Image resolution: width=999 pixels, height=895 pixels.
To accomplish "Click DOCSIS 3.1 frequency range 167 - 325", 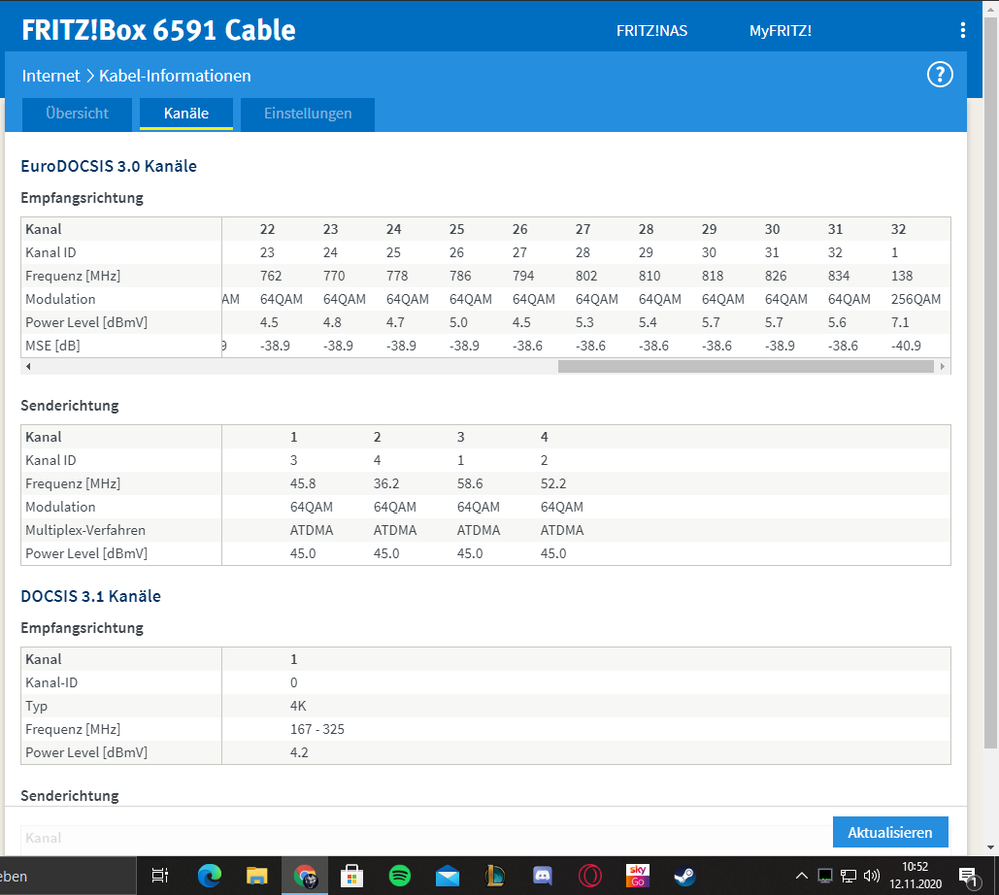I will point(317,729).
